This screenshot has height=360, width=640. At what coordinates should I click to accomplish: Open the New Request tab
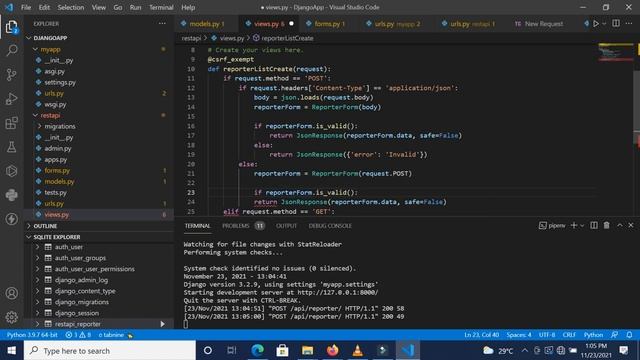pyautogui.click(x=544, y=24)
